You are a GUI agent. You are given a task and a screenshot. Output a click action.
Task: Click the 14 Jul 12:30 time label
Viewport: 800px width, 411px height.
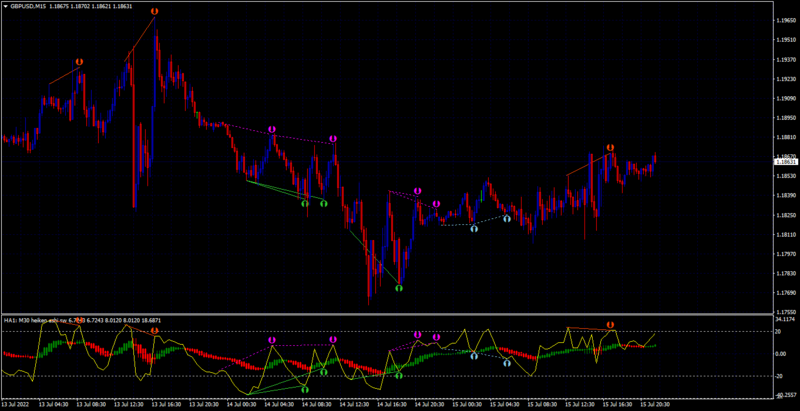click(x=355, y=403)
